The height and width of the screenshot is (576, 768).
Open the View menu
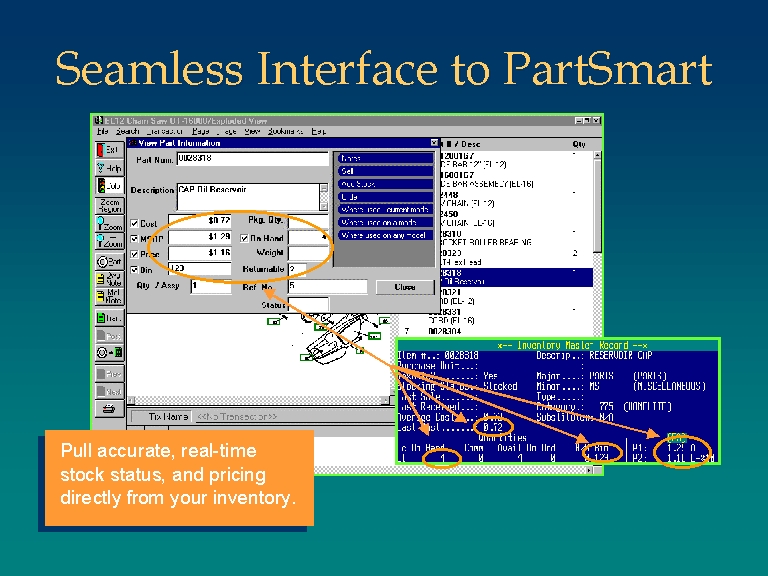[x=252, y=131]
